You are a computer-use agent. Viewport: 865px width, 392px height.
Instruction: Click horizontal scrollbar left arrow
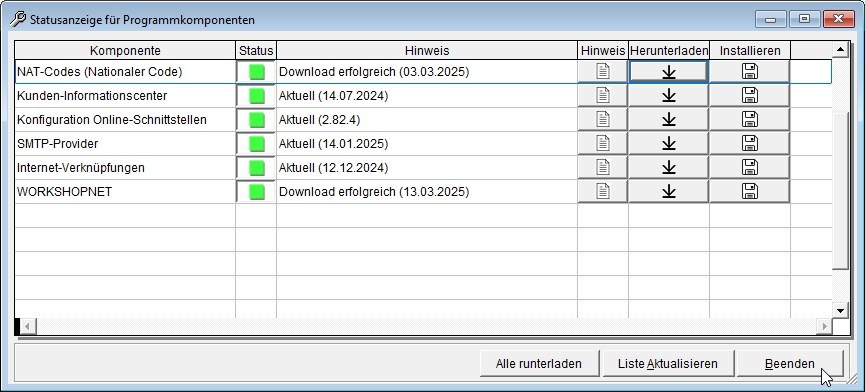[x=28, y=326]
